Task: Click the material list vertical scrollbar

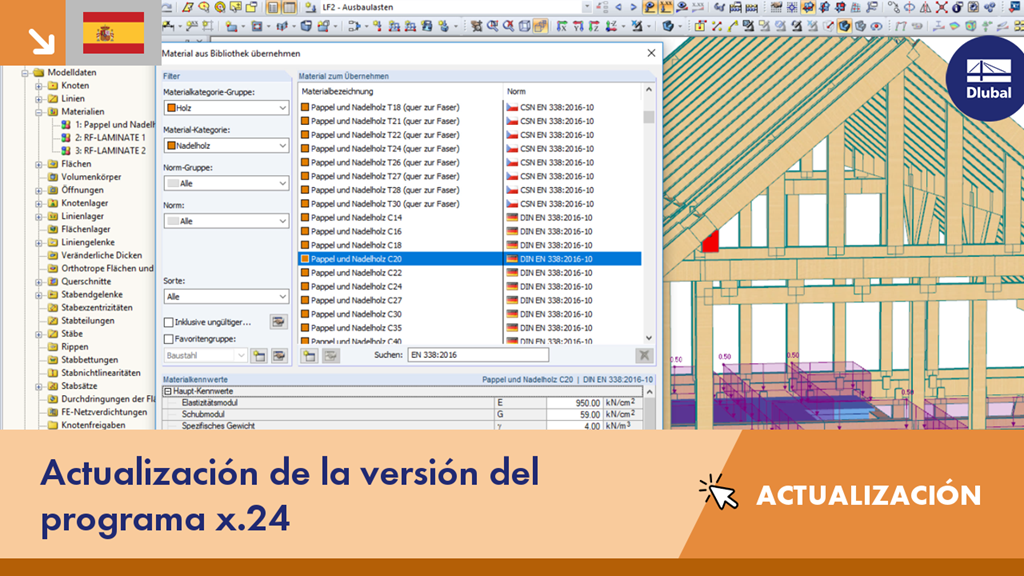Action: coord(648,214)
